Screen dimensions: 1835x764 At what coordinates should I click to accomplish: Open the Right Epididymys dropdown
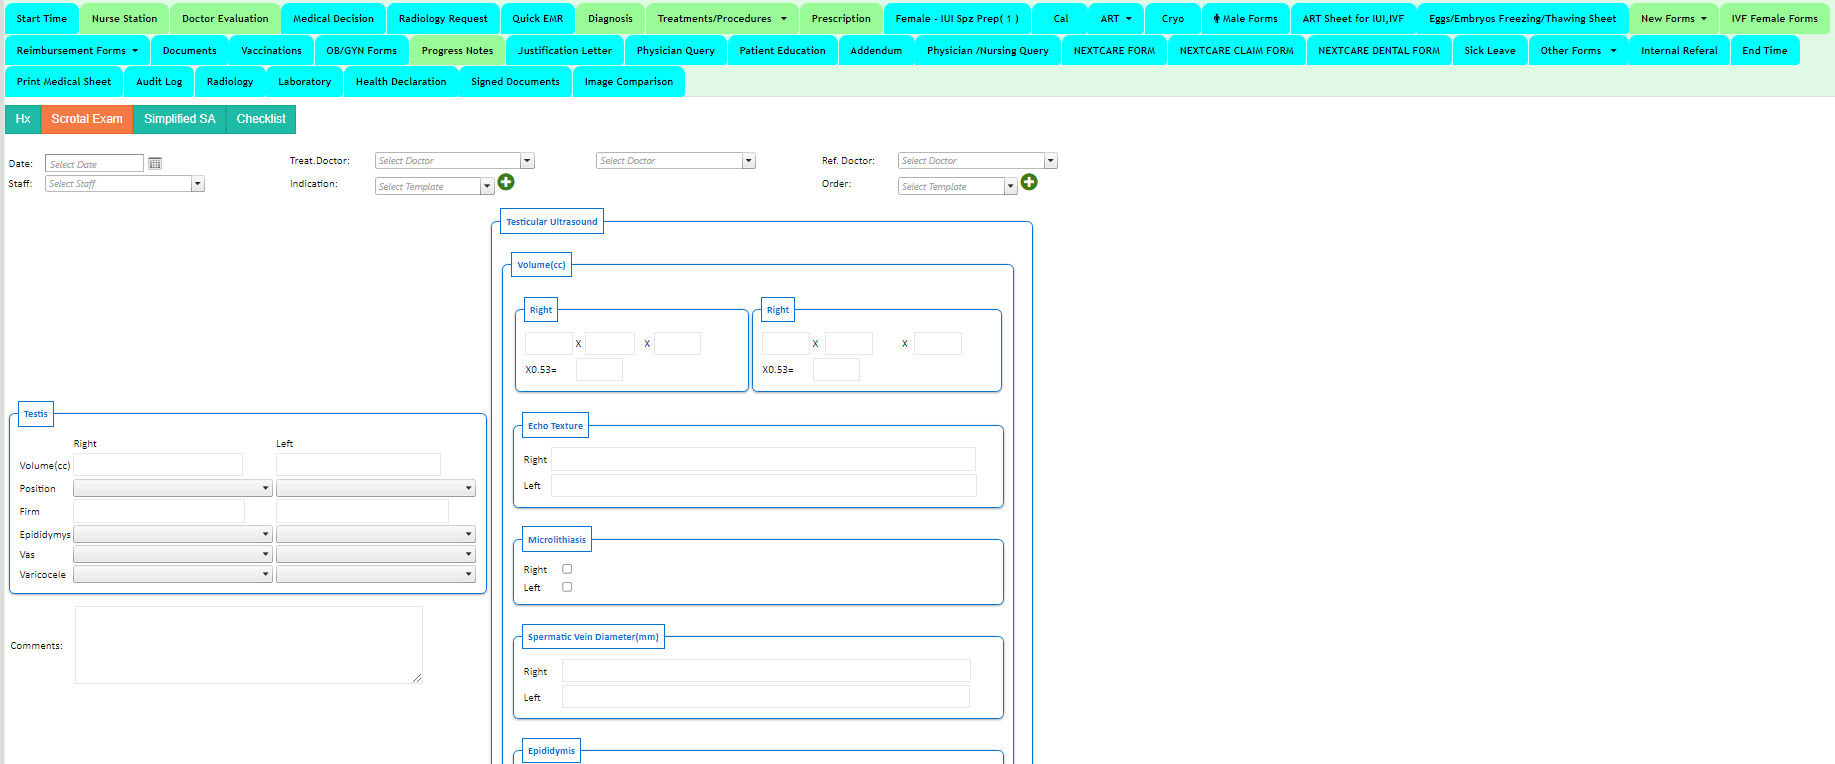(x=173, y=535)
